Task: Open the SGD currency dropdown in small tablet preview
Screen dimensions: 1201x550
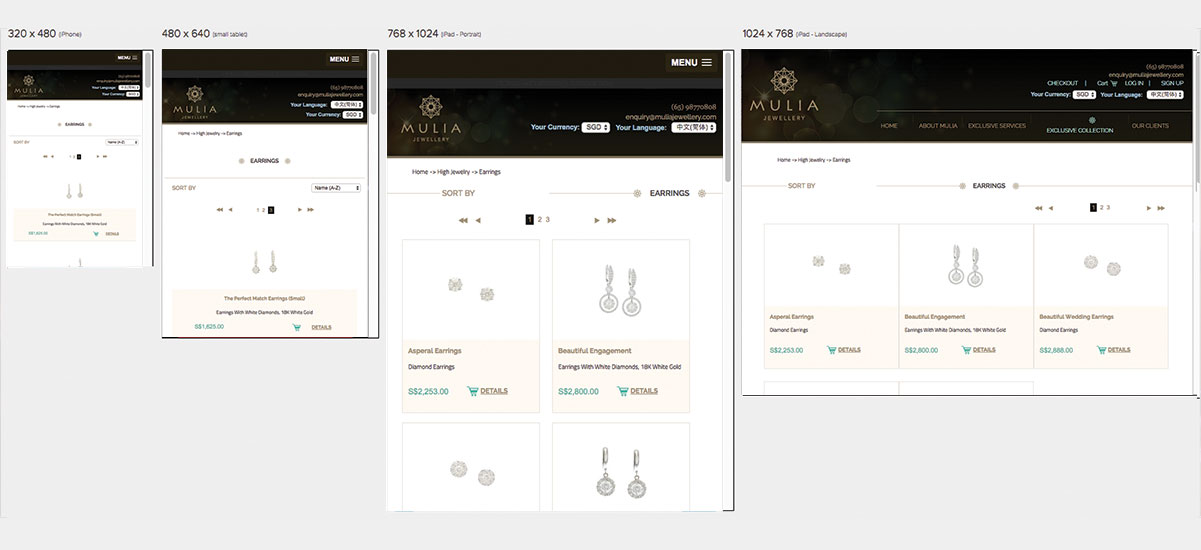Action: [353, 115]
